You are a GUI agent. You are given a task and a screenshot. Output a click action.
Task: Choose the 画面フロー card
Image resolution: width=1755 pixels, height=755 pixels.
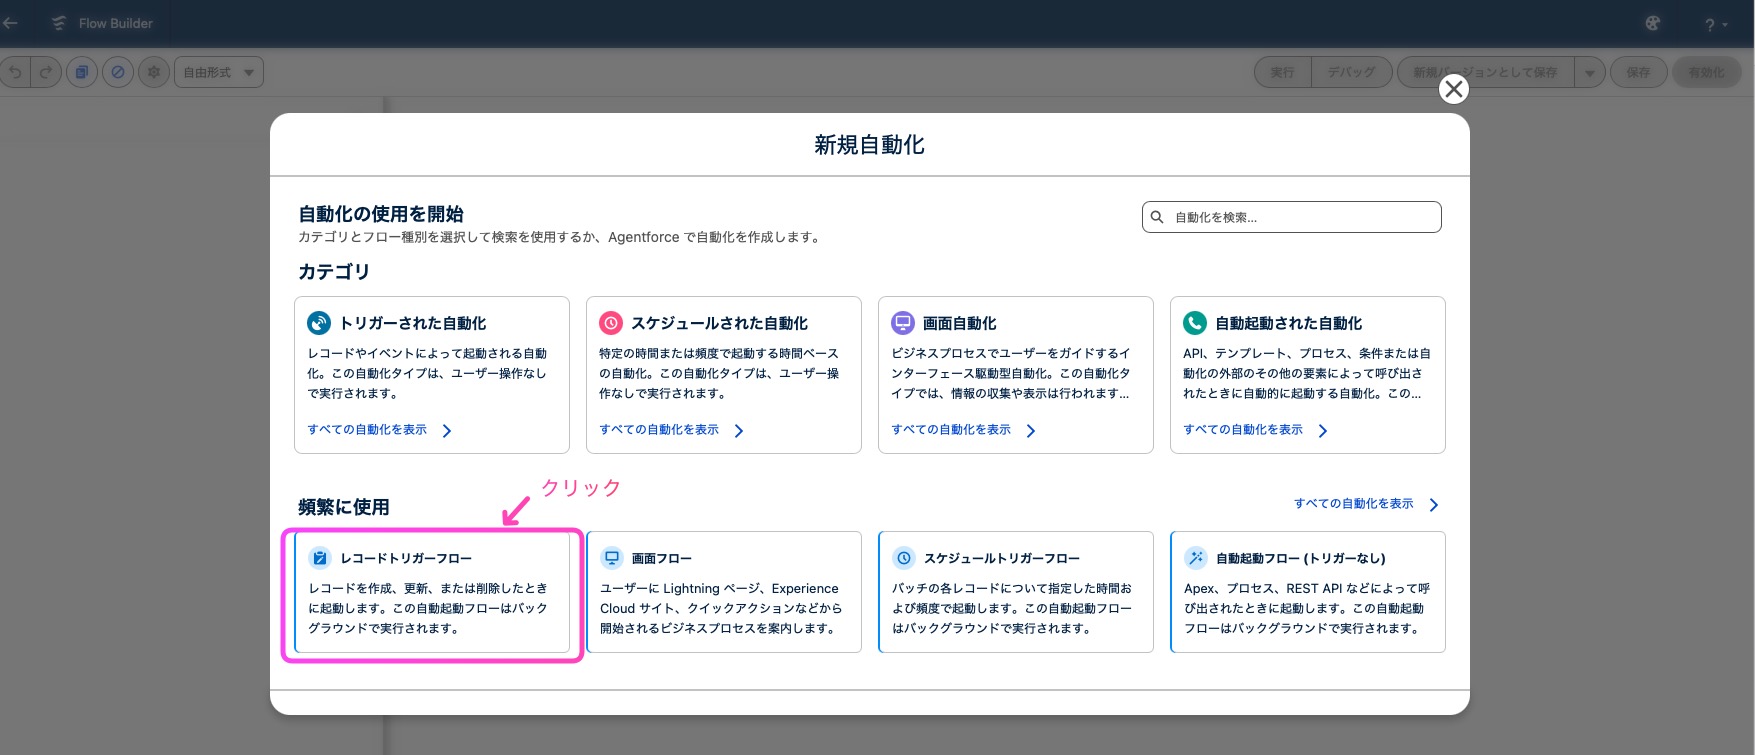point(724,592)
